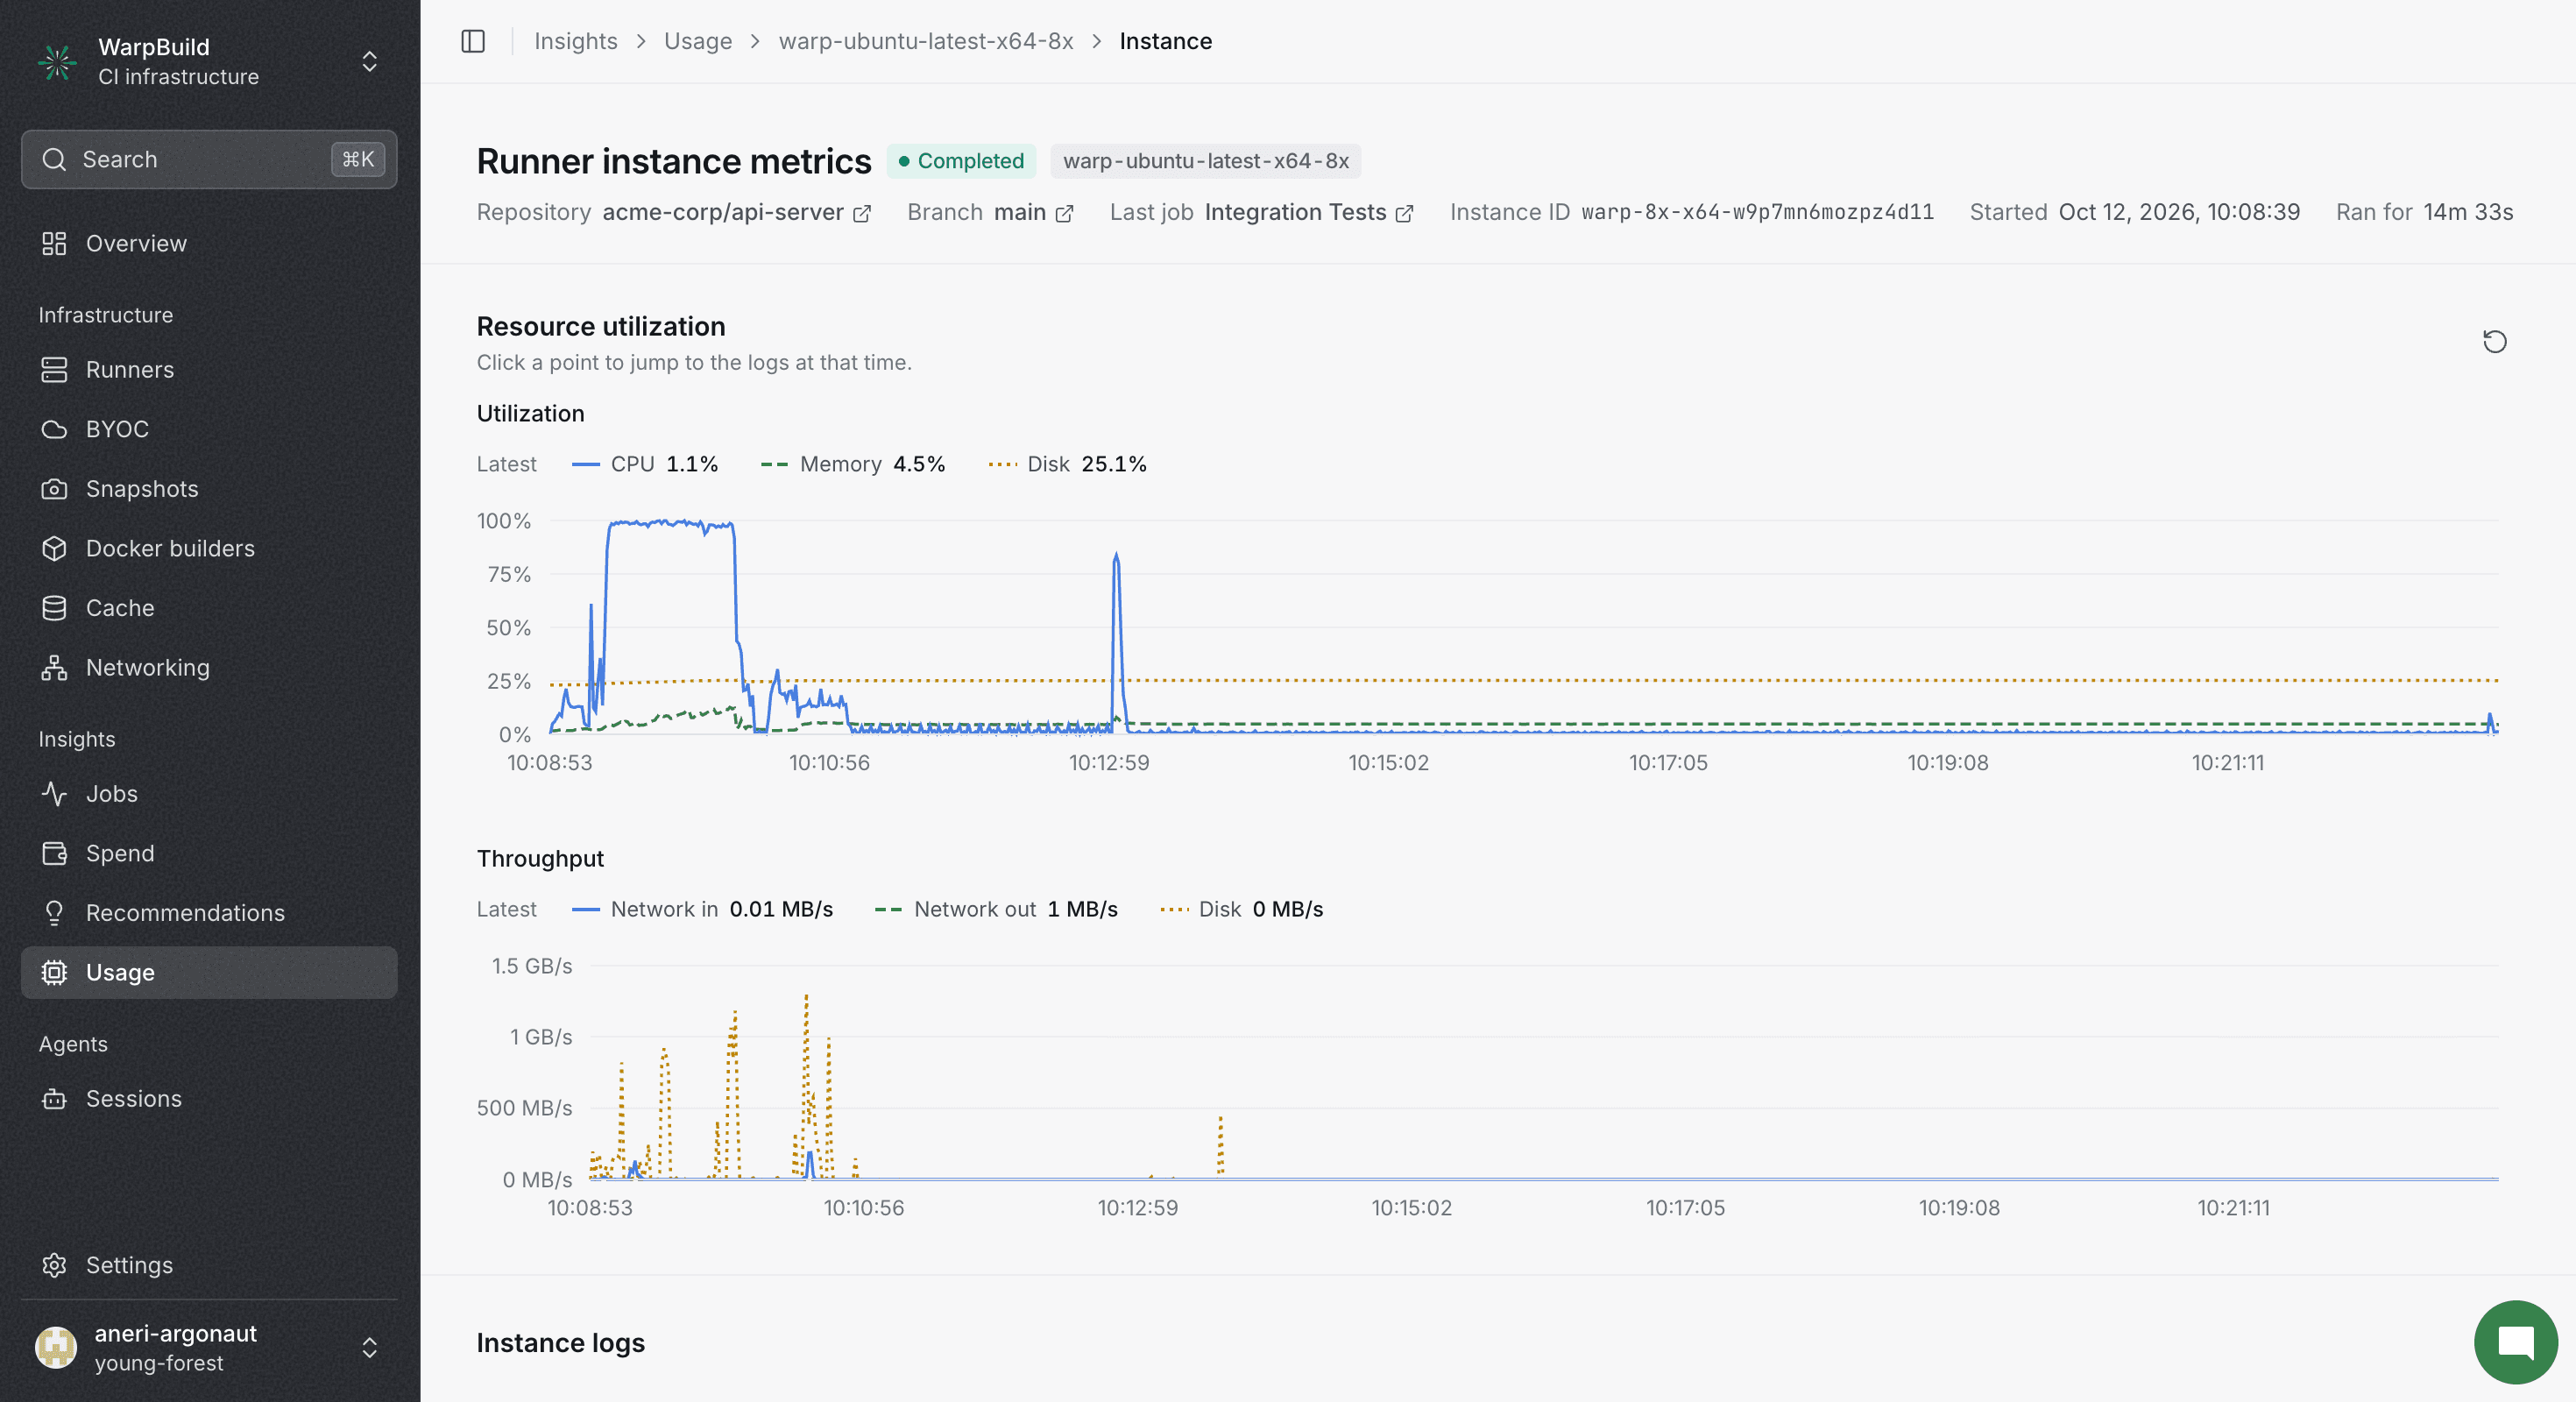Viewport: 2576px width, 1402px height.
Task: Click the Spend wallet icon
Action: tap(54, 853)
